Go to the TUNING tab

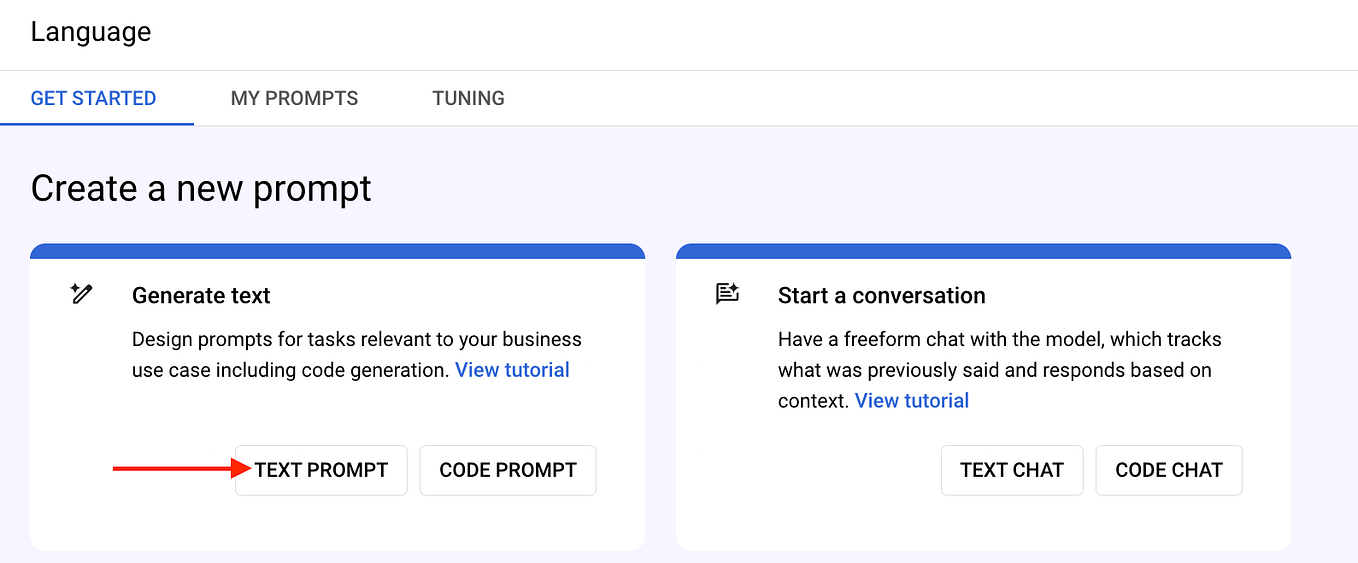[x=468, y=98]
